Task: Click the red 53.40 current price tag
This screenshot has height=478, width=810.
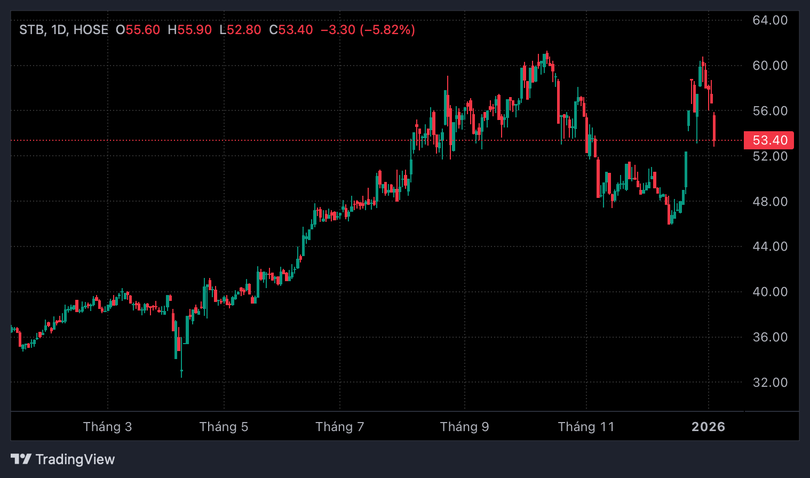Action: 771,141
